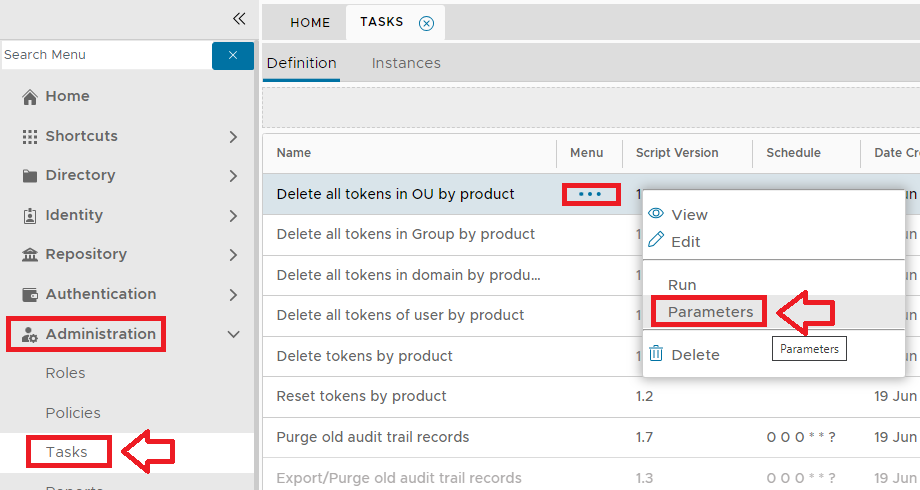Close the TASKS tab with X icon

point(426,23)
